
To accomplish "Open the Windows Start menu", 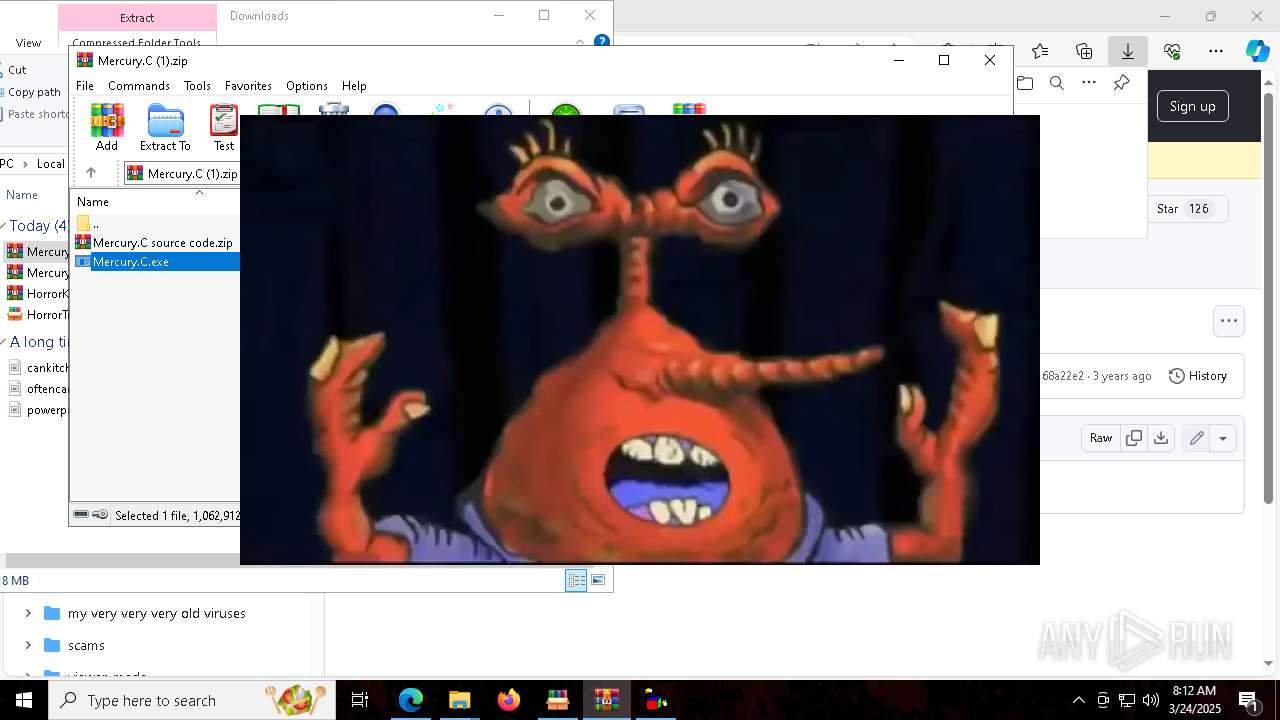I will click(24, 700).
